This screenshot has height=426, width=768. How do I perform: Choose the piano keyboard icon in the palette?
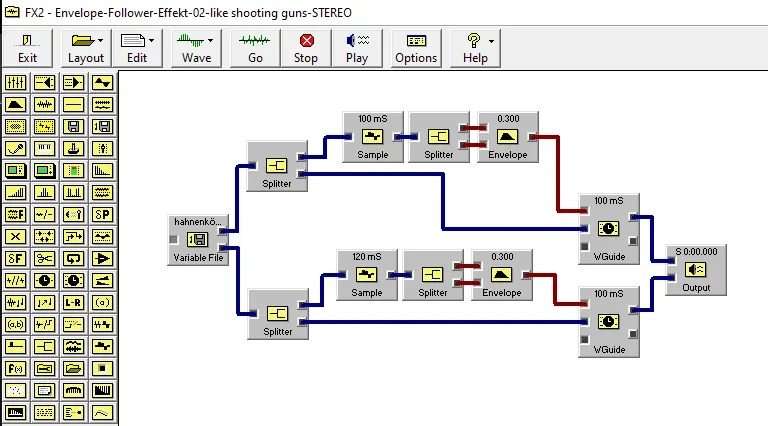click(x=45, y=148)
